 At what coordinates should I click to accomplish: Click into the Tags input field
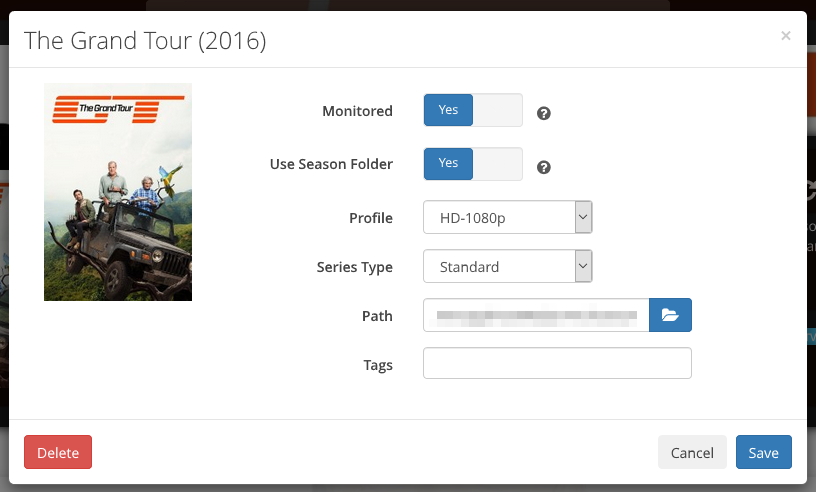tap(557, 363)
